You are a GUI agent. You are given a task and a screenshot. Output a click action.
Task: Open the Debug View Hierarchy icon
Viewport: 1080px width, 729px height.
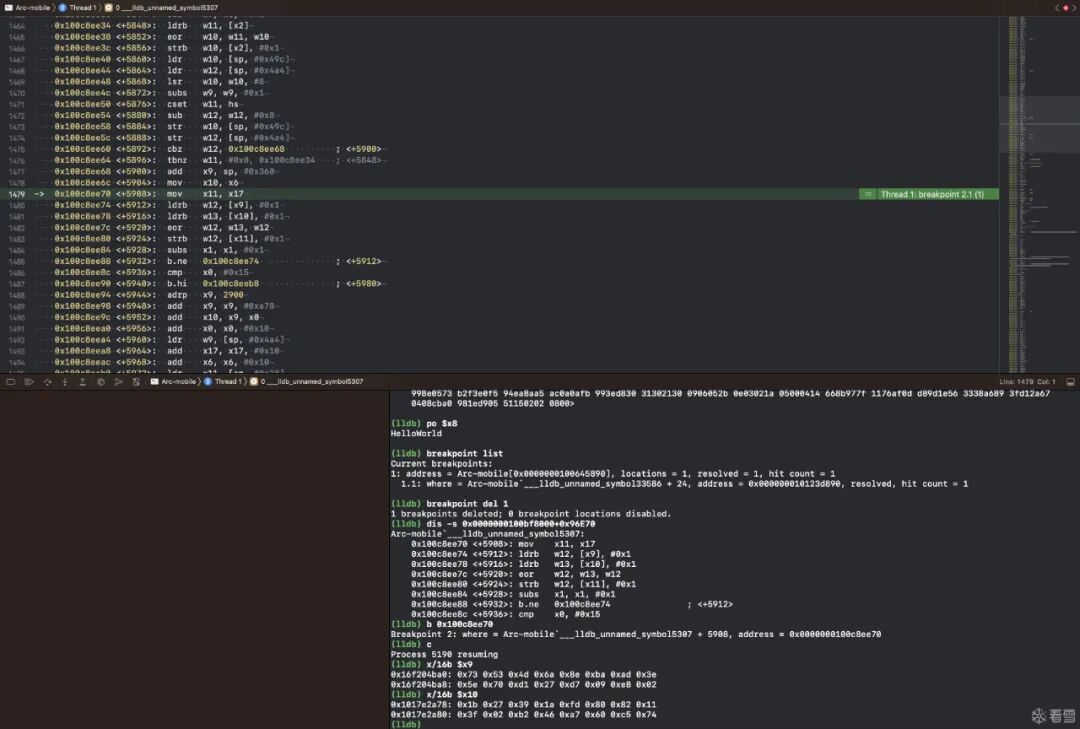pos(101,382)
